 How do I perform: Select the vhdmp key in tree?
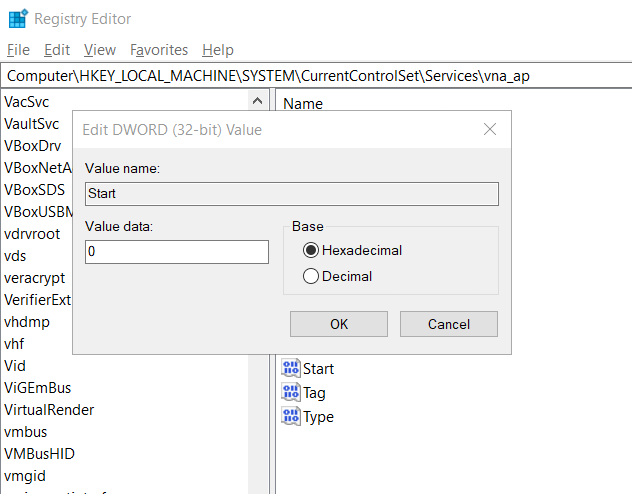tap(27, 322)
